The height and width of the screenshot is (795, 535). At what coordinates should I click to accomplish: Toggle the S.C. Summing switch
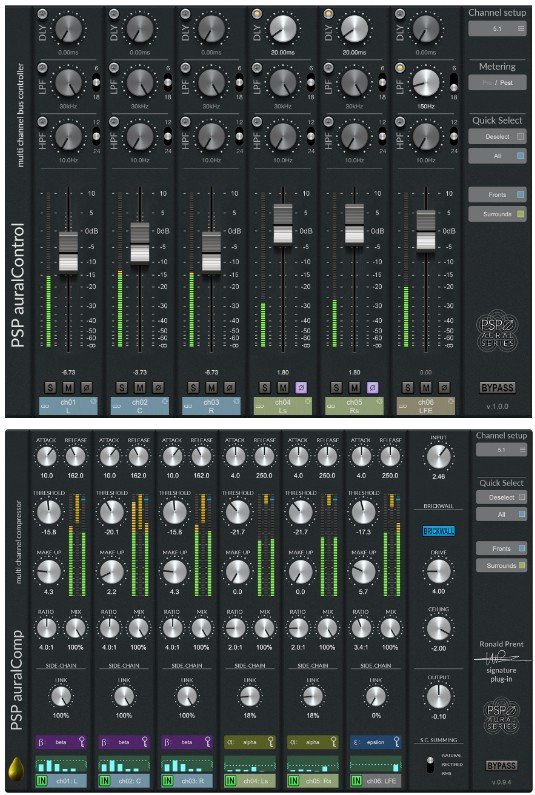click(x=430, y=765)
